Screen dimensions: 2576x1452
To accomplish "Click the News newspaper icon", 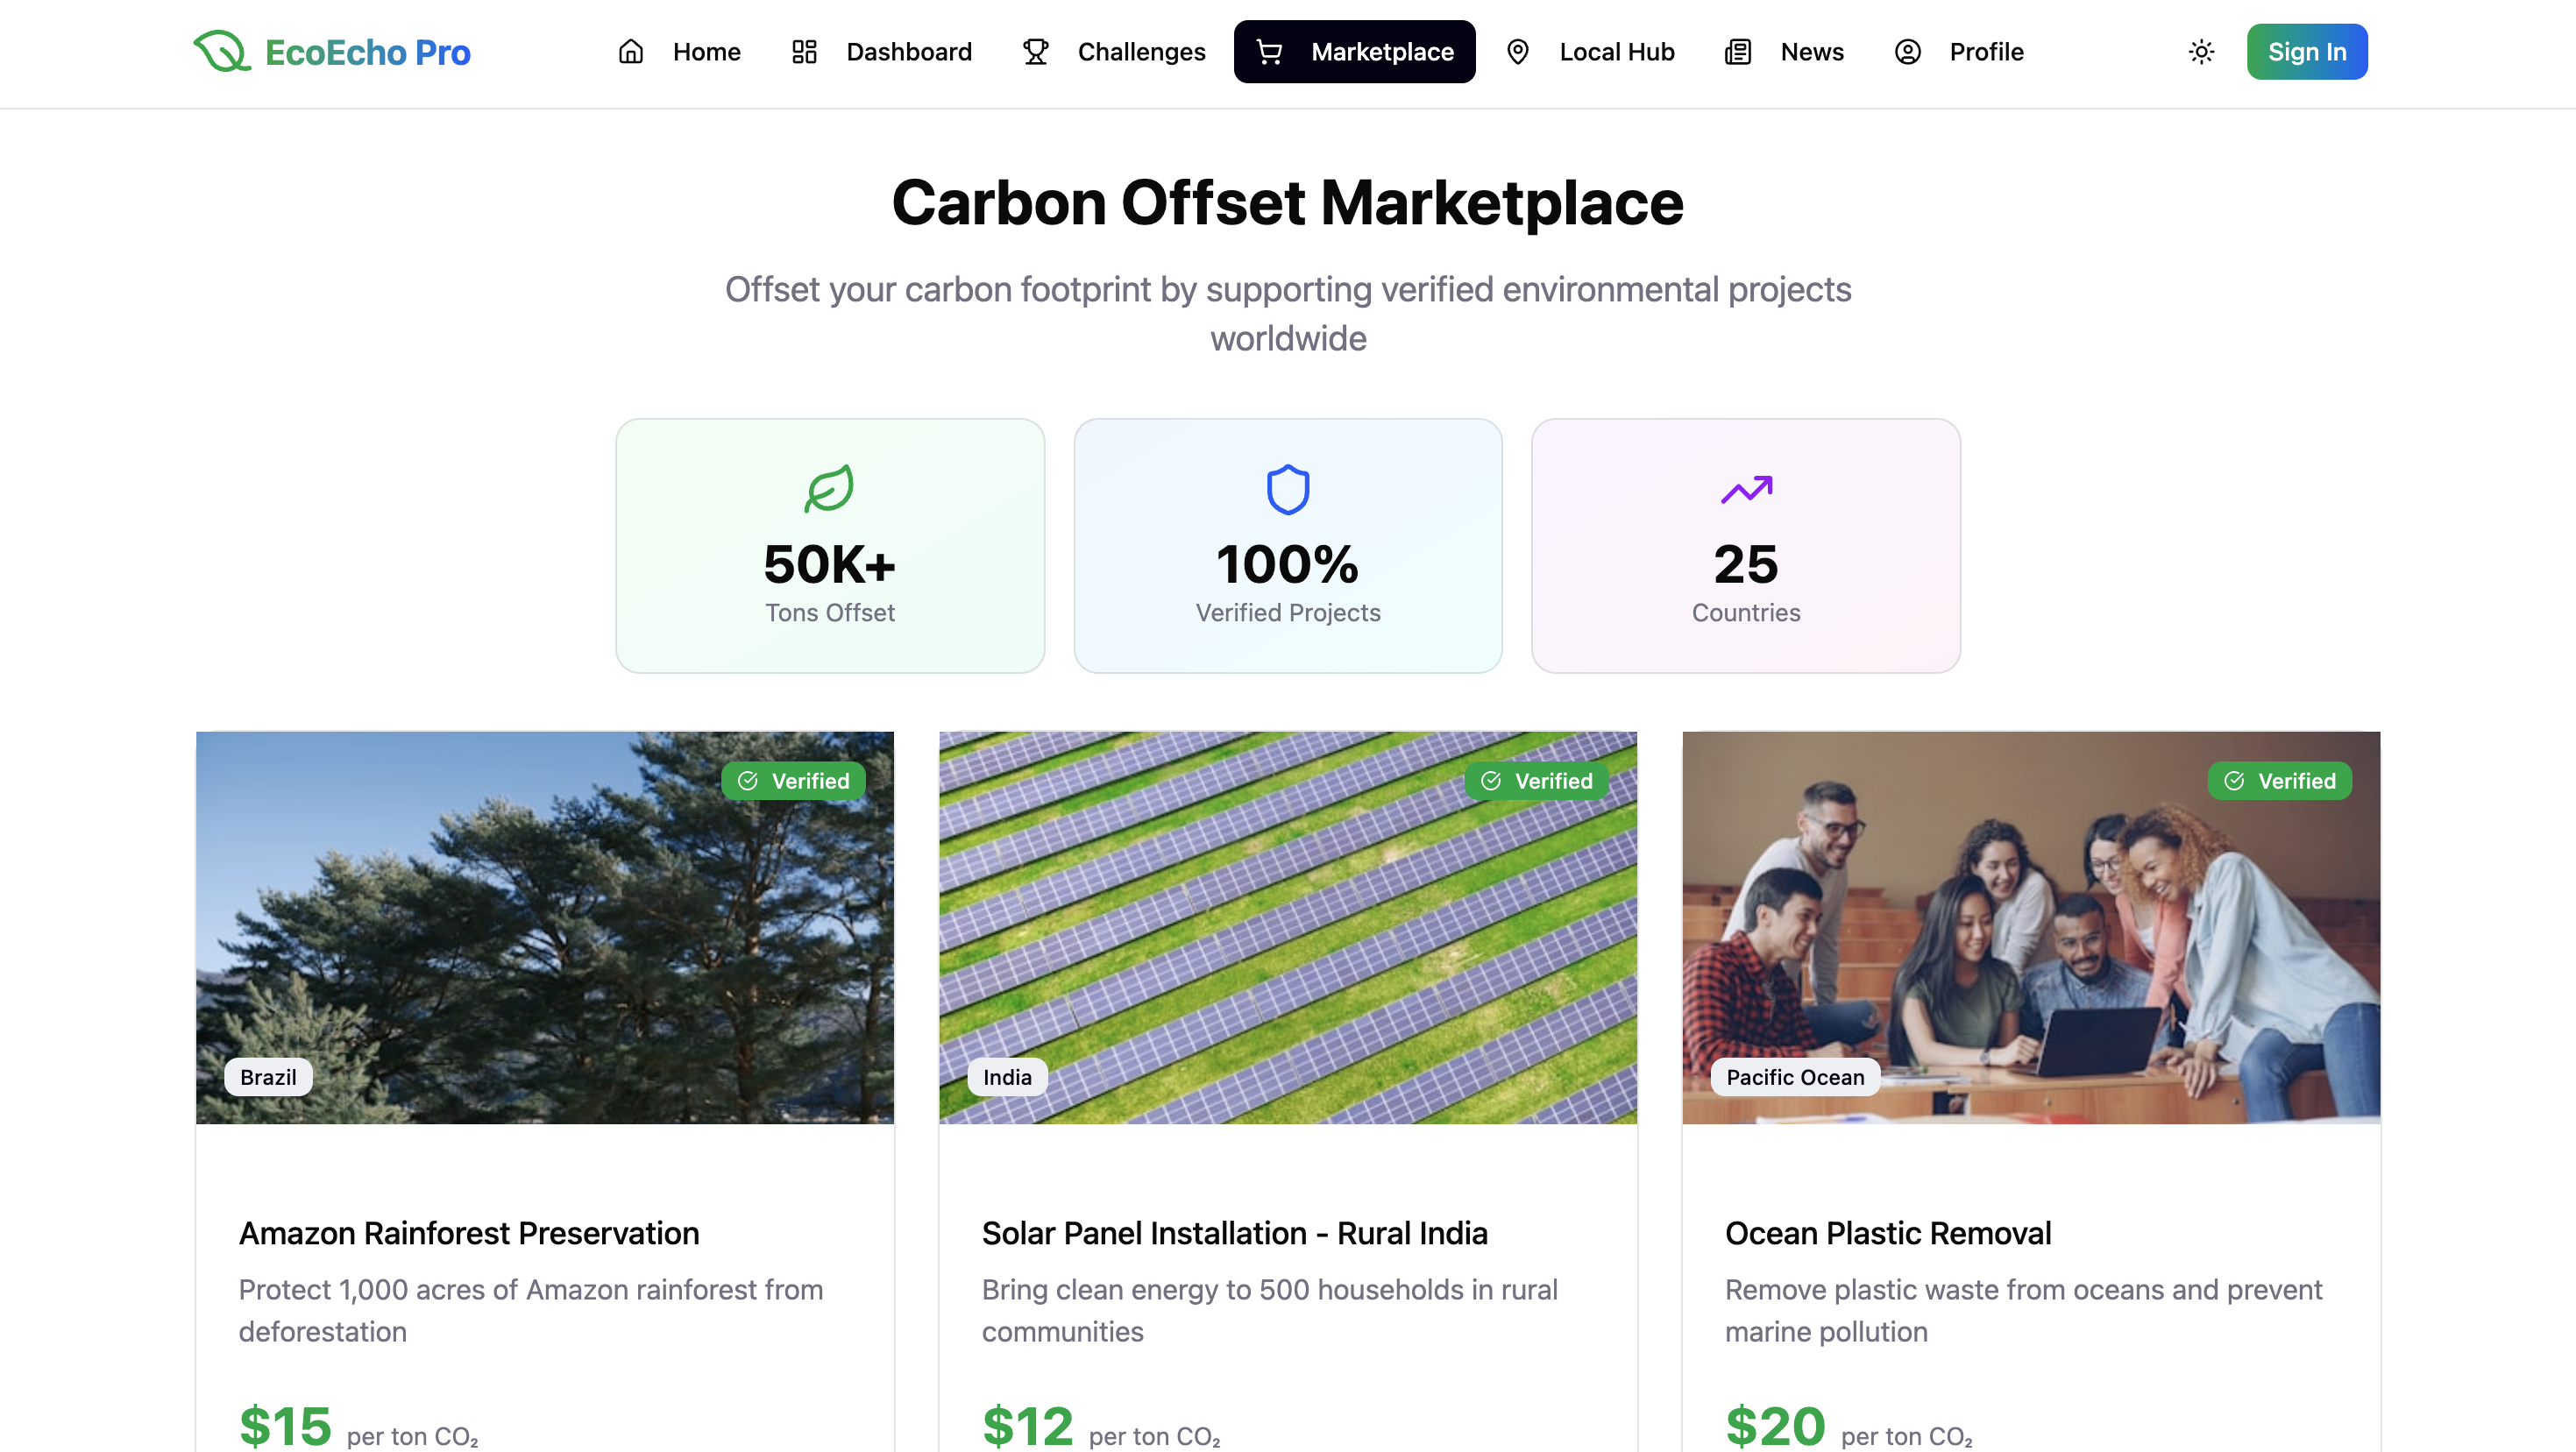I will click(x=1738, y=52).
